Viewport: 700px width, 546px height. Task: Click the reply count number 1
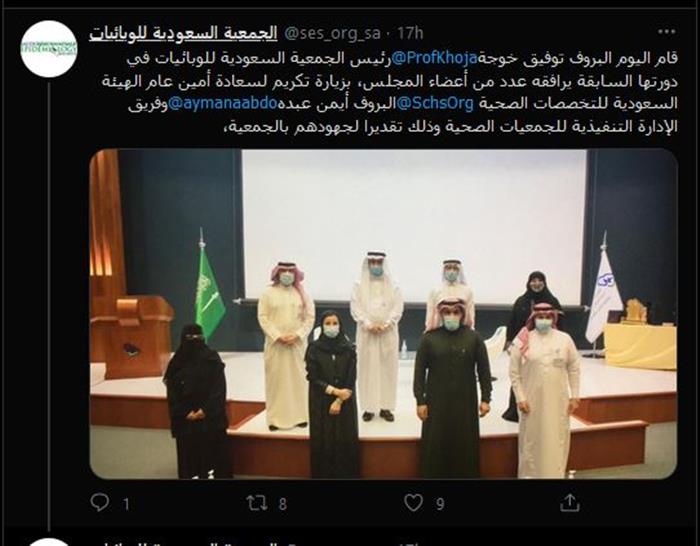(x=127, y=504)
